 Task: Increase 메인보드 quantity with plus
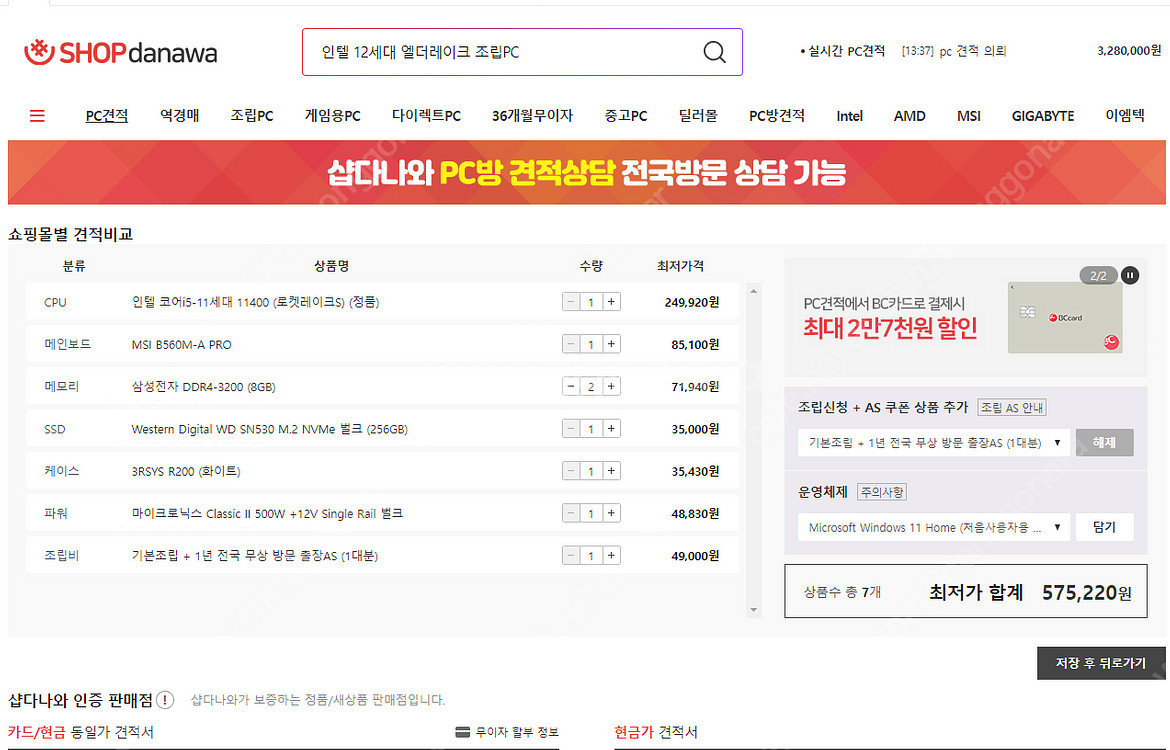click(x=611, y=344)
